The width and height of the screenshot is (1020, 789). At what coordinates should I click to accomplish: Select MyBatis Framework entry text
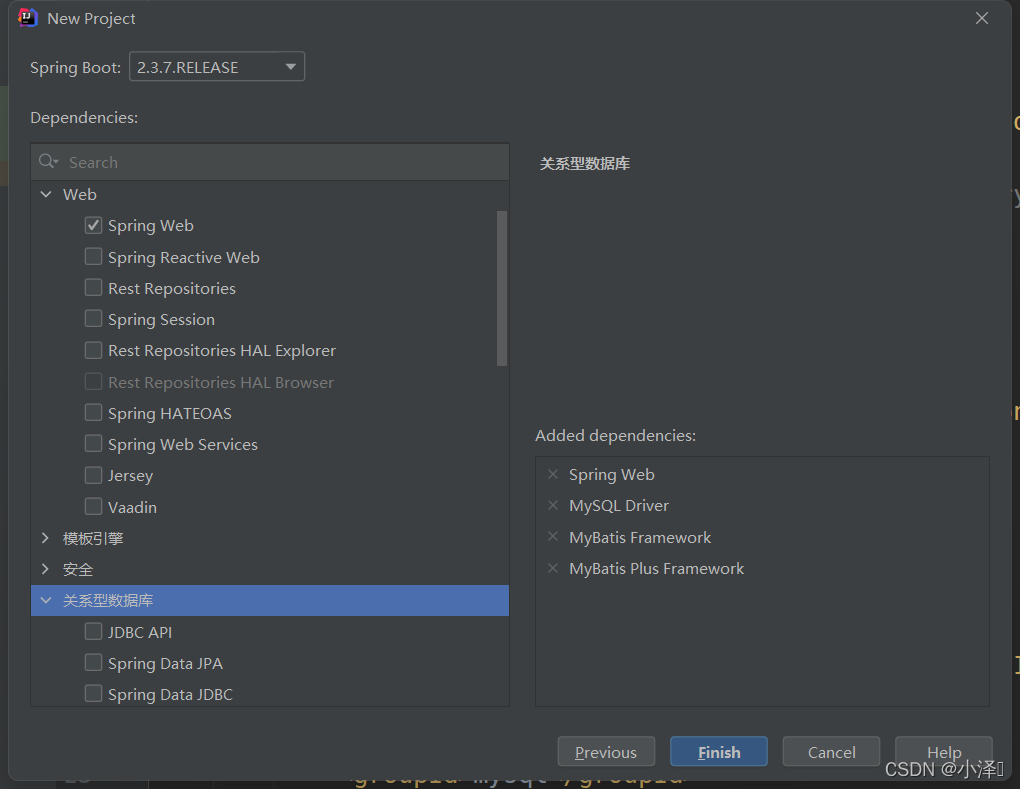[x=640, y=537]
